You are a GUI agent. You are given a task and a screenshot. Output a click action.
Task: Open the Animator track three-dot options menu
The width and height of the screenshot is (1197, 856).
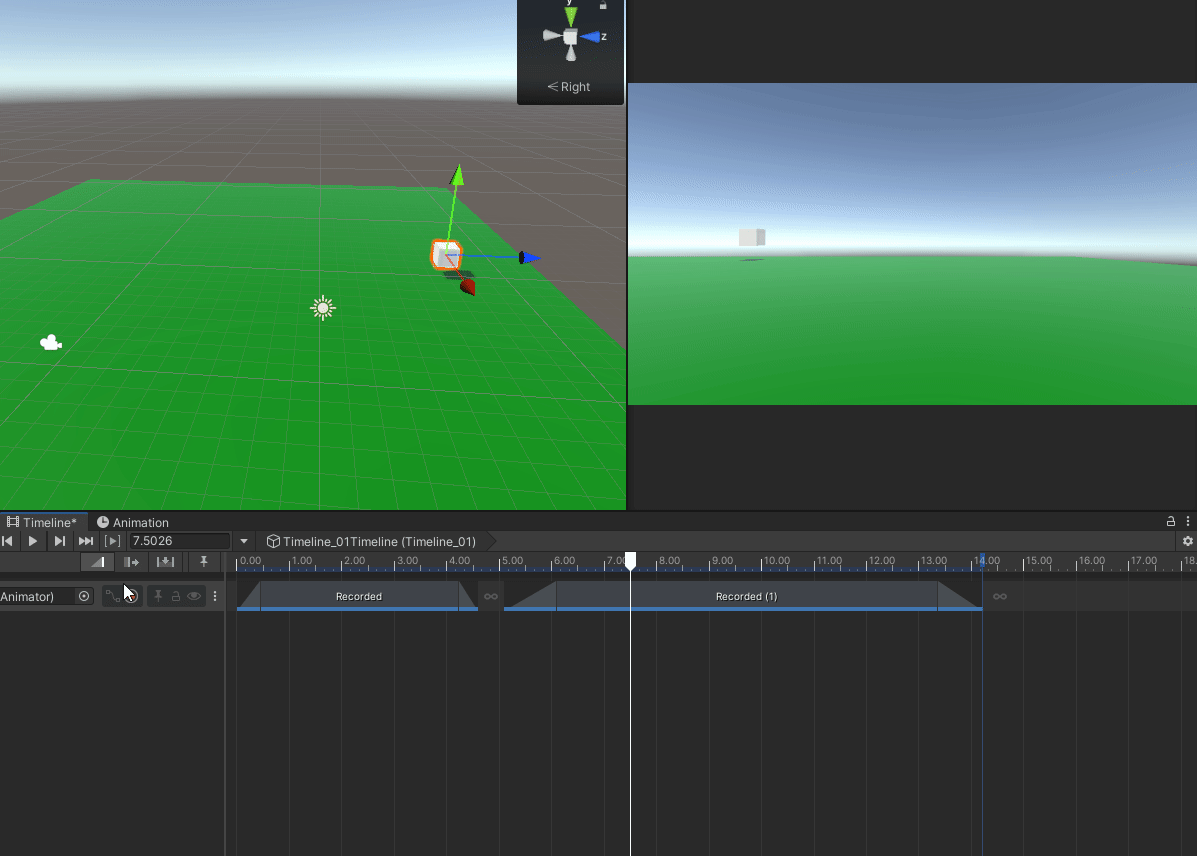215,596
